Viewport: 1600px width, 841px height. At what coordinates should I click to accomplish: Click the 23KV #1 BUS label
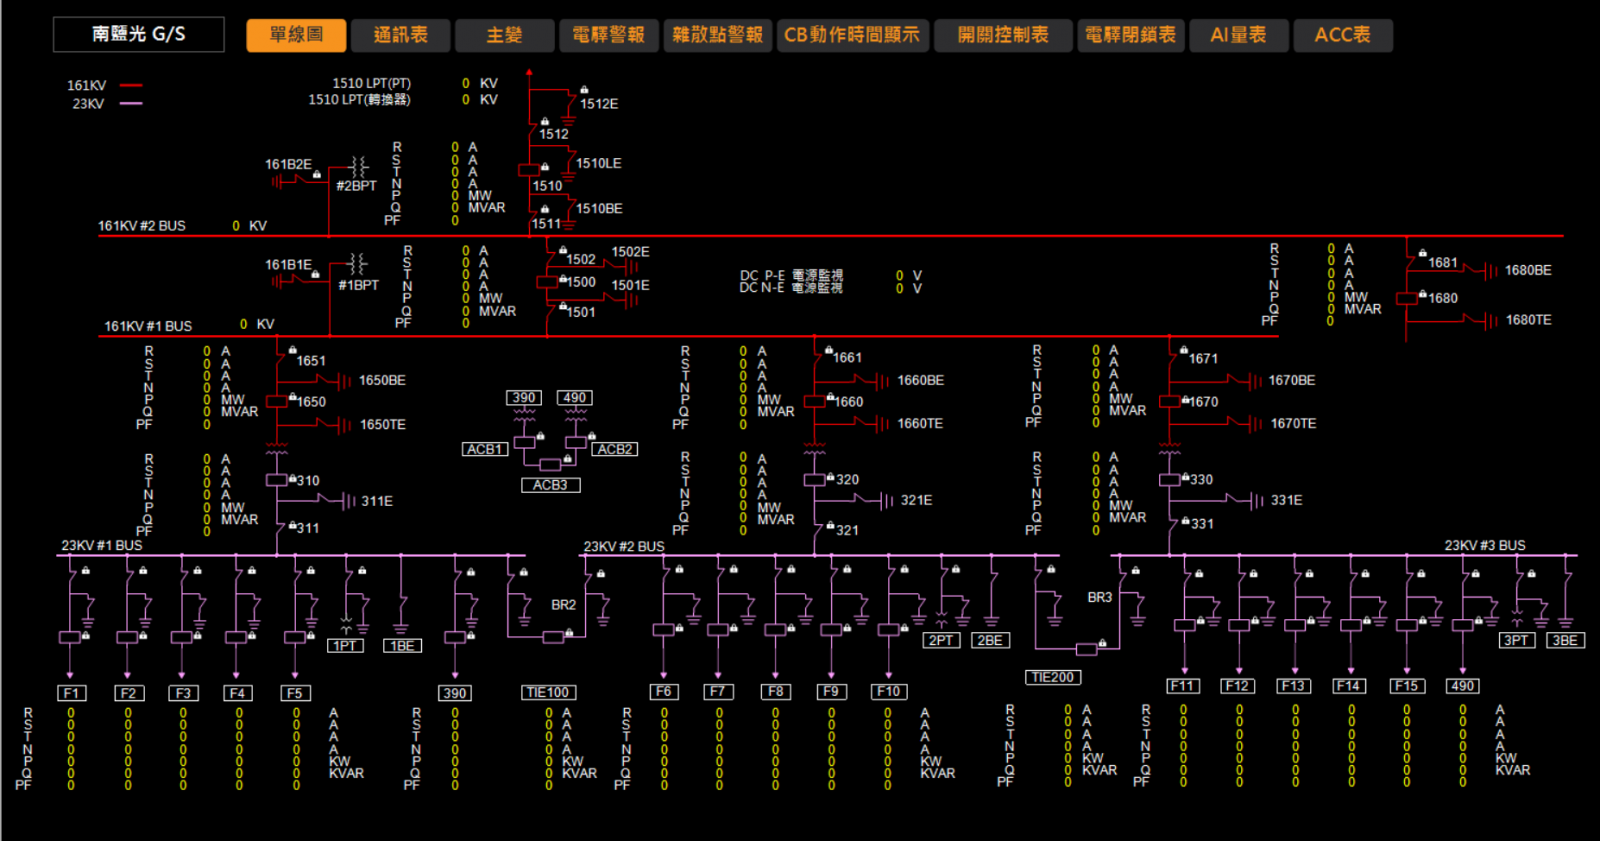pyautogui.click(x=102, y=546)
